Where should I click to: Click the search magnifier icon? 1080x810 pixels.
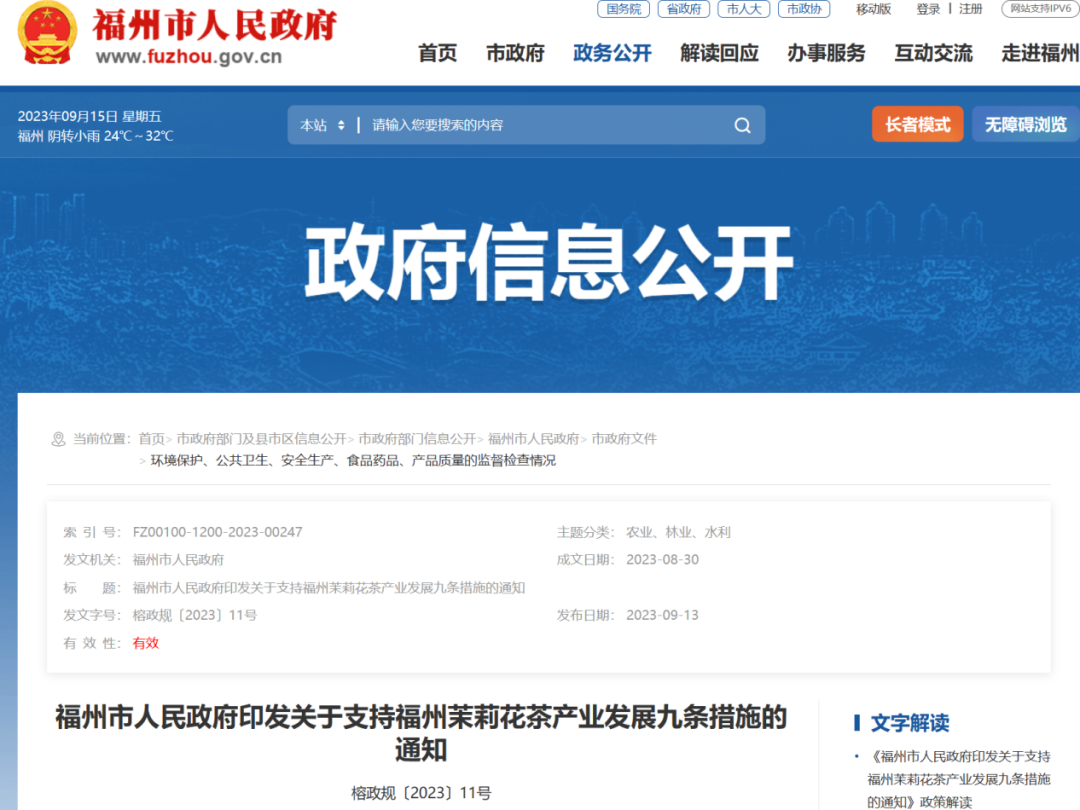coord(742,125)
